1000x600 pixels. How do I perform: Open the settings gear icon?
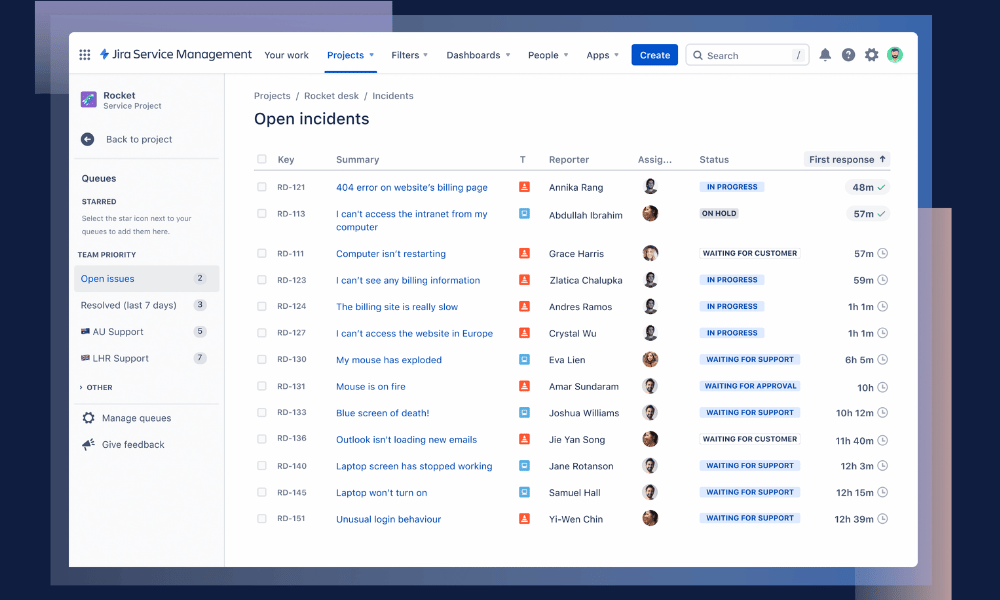871,55
